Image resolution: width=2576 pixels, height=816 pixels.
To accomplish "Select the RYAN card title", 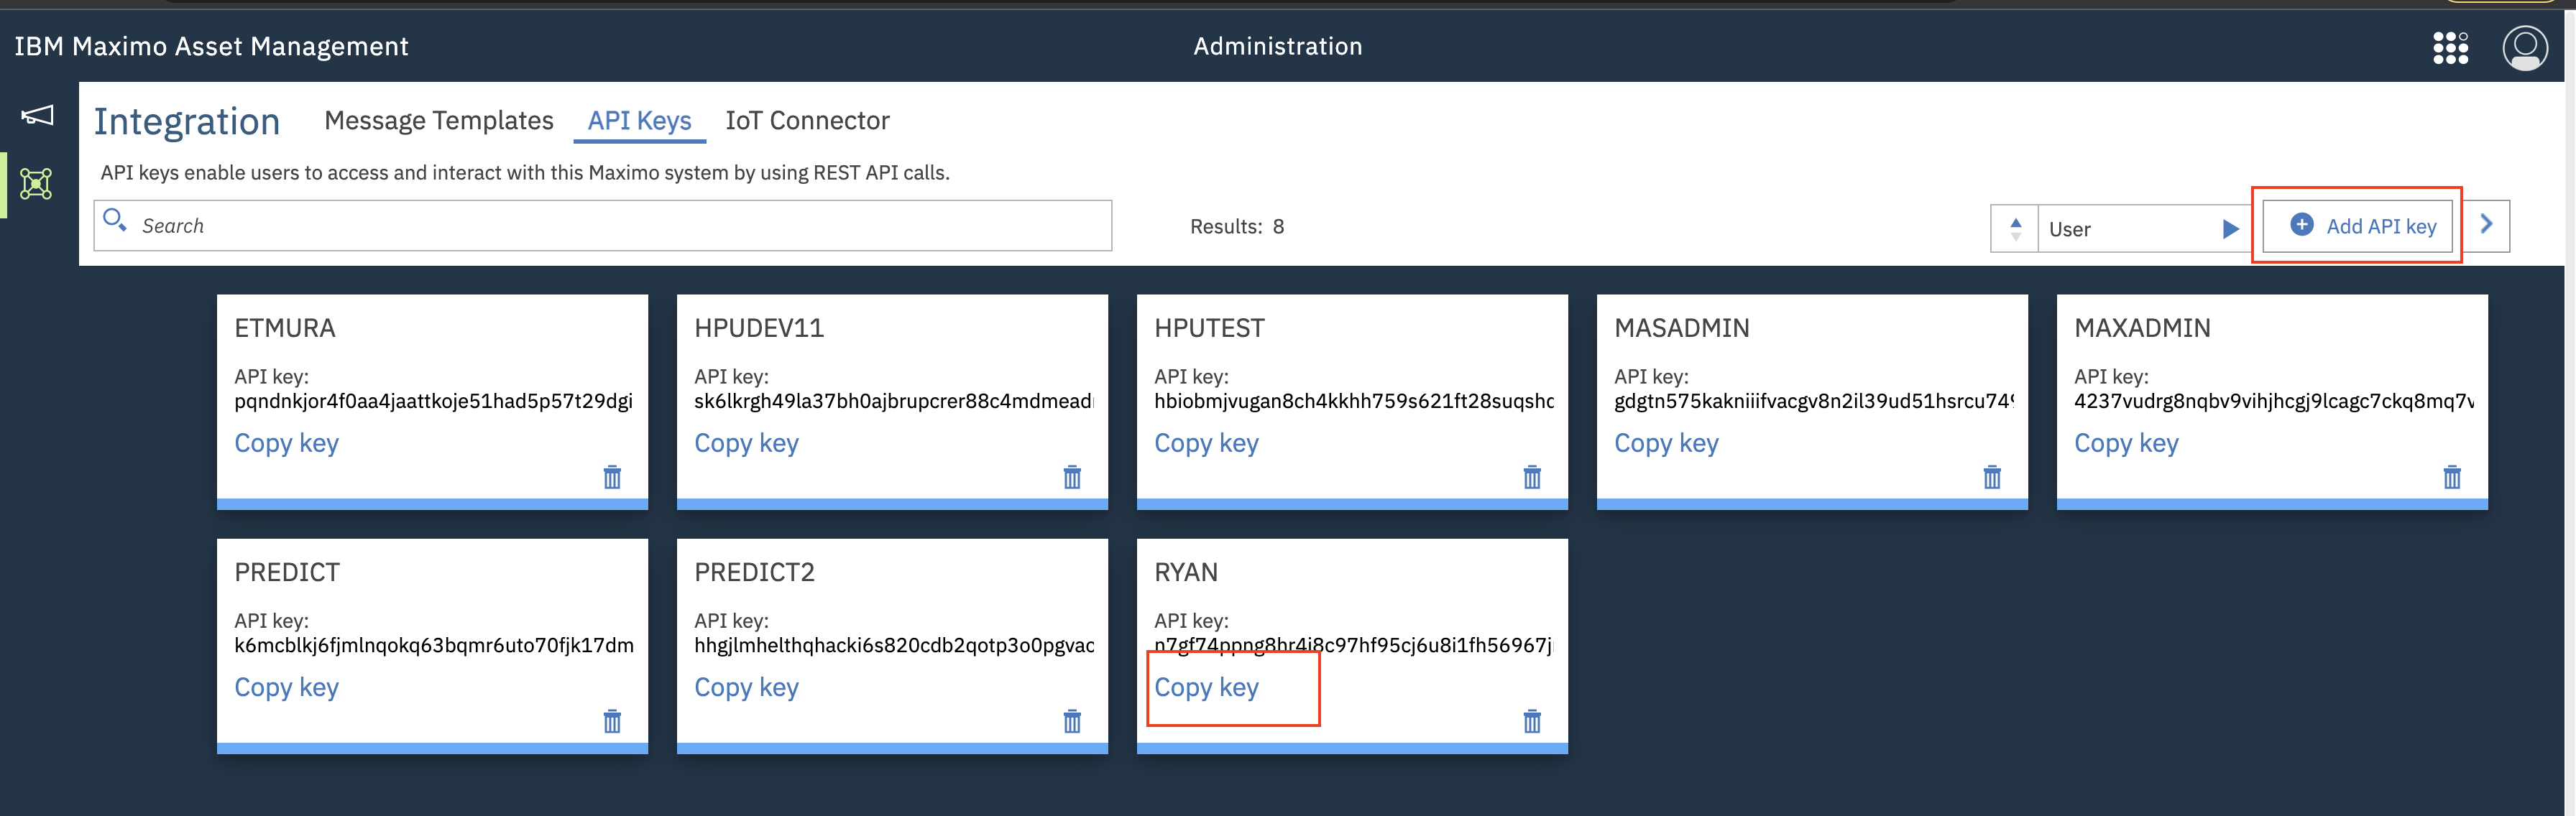I will pos(1186,572).
